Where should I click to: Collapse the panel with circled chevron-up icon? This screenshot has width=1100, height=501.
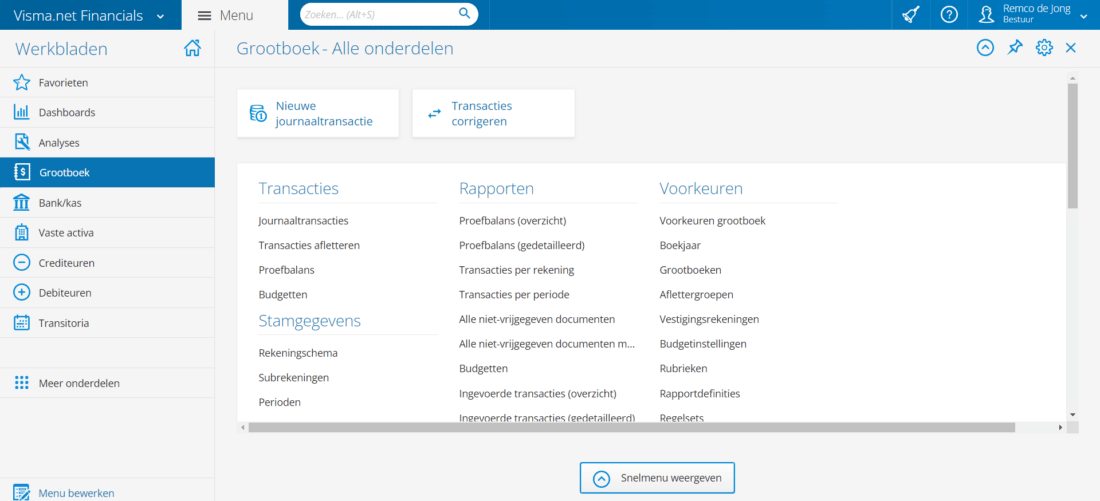click(x=985, y=48)
